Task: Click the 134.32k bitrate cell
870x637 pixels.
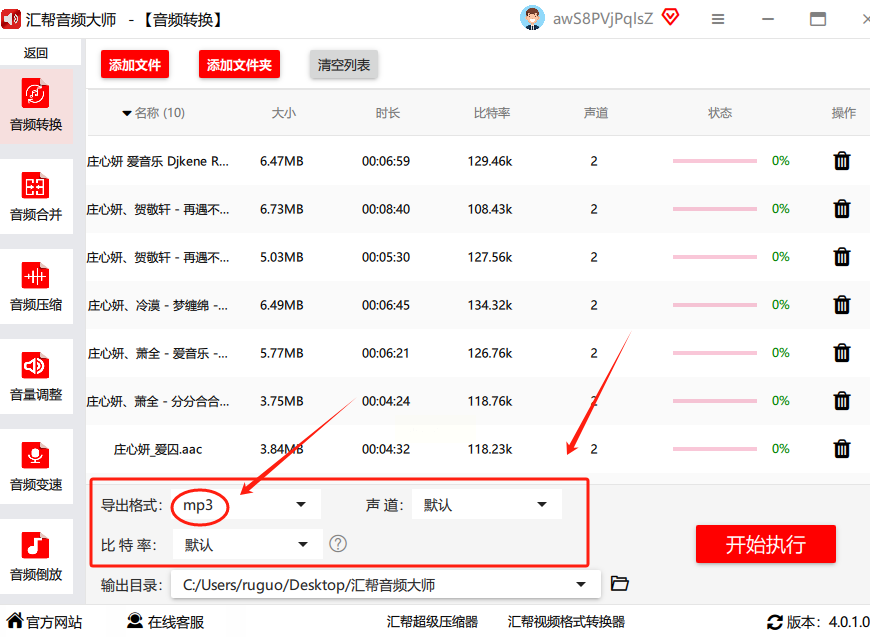Action: tap(490, 305)
